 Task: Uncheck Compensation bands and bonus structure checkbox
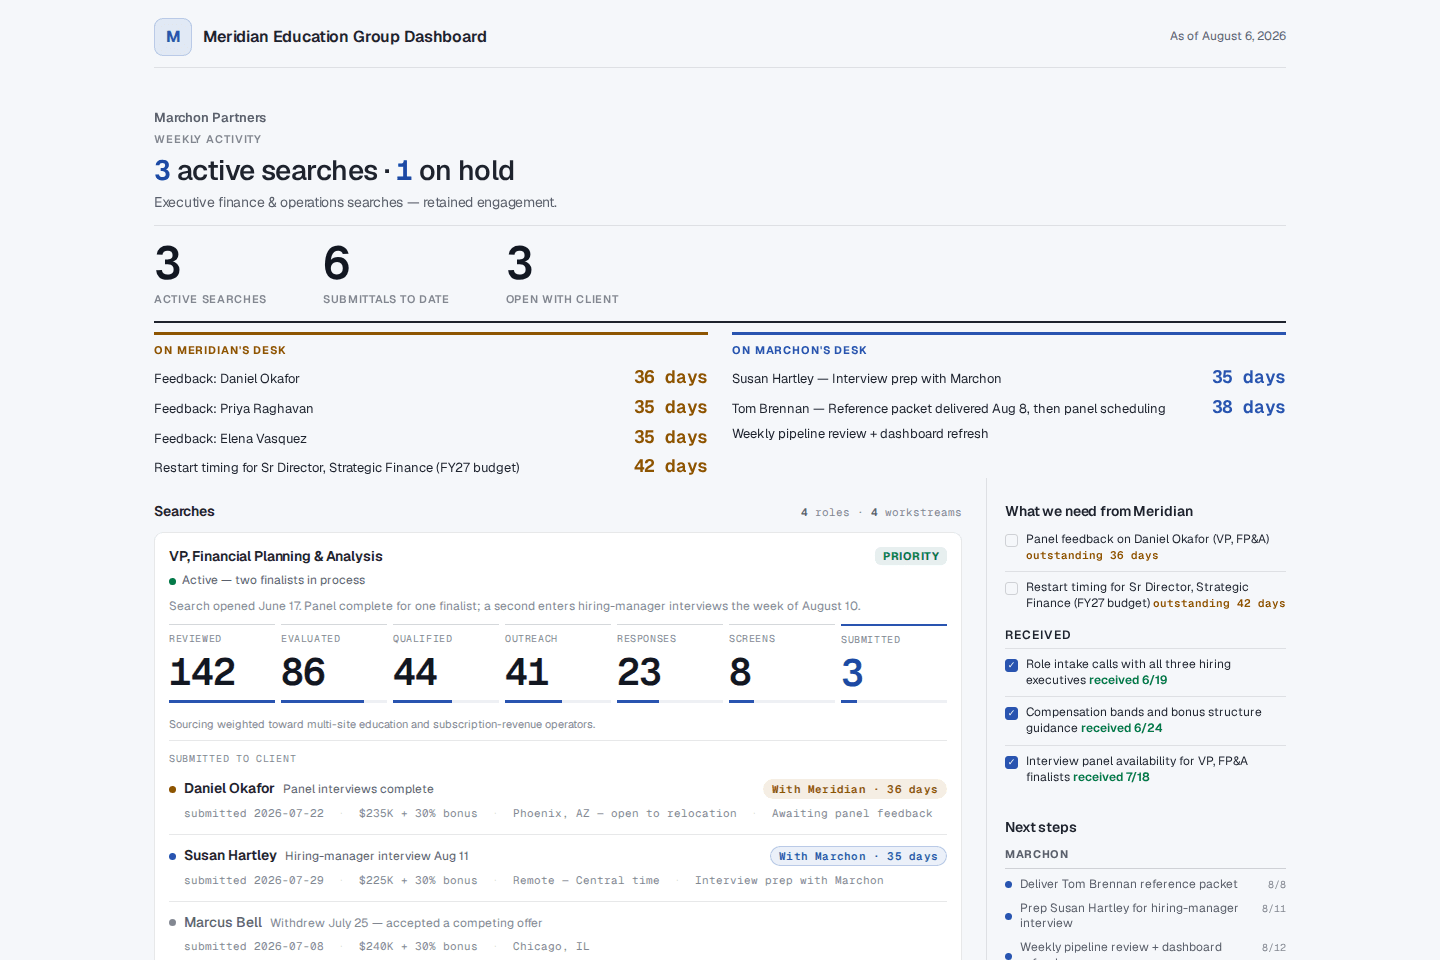[x=1011, y=713]
